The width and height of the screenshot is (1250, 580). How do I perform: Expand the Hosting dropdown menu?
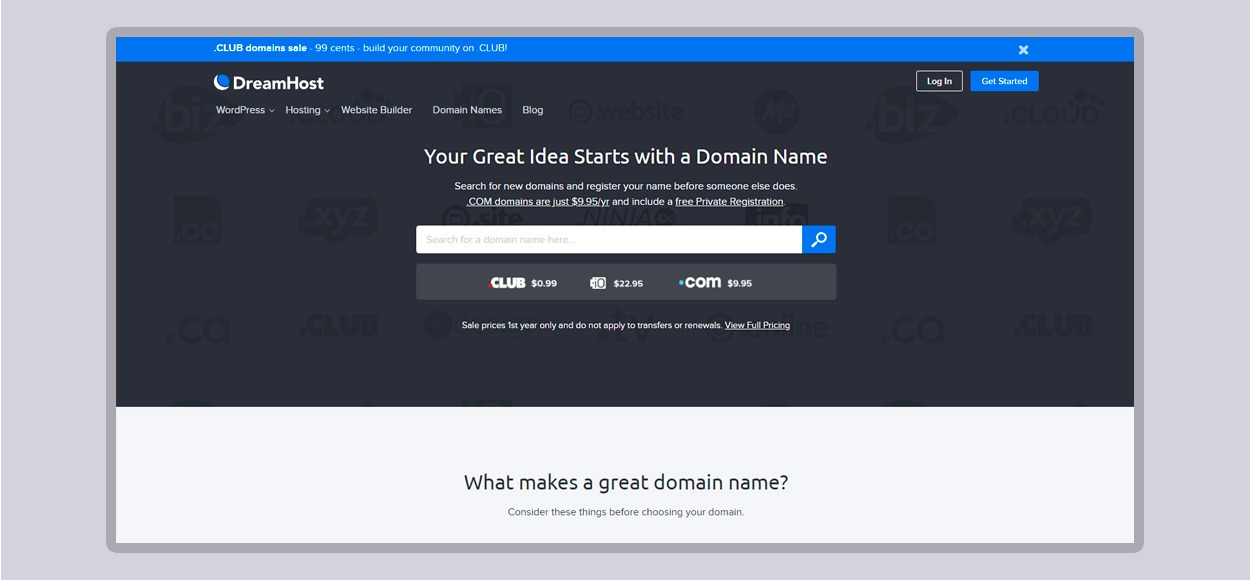[308, 110]
